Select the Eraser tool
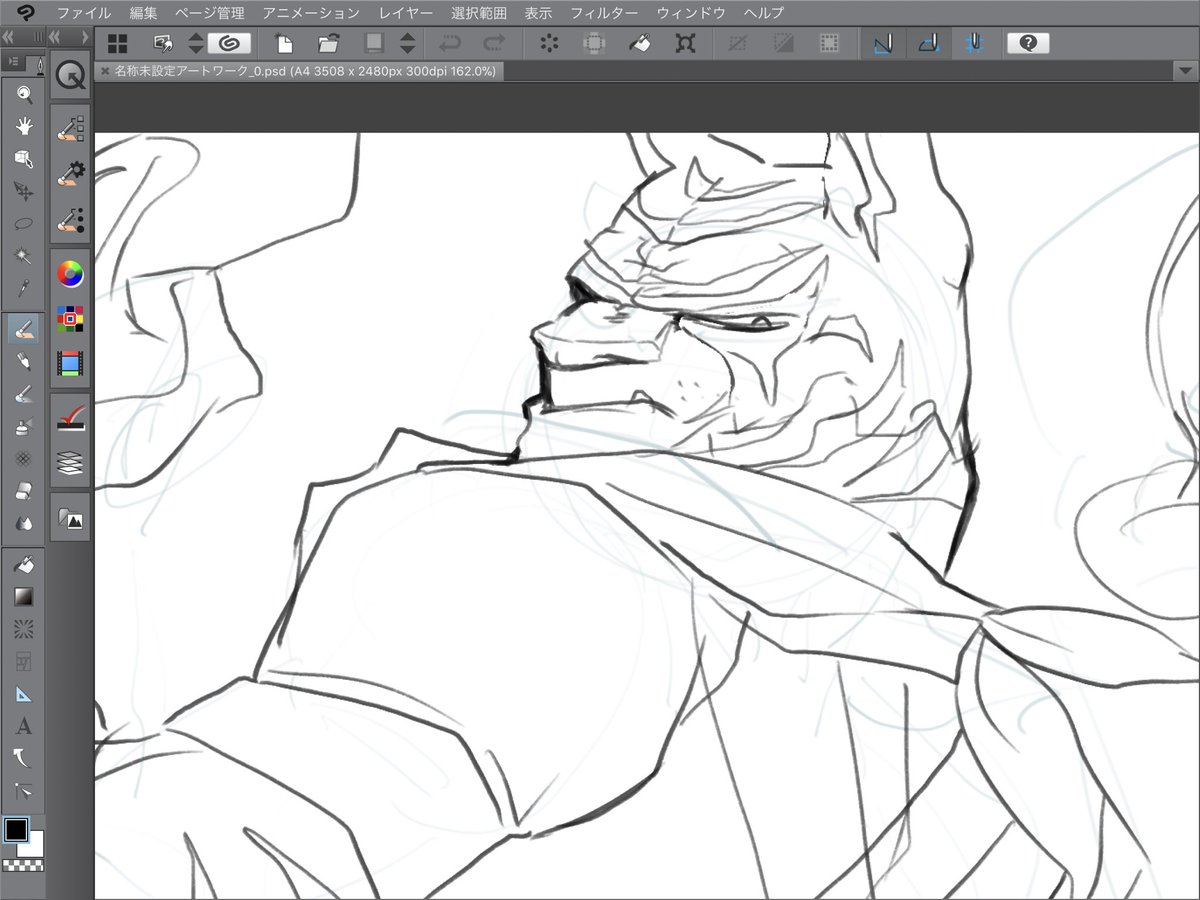Viewport: 1200px width, 900px height. pyautogui.click(x=24, y=491)
